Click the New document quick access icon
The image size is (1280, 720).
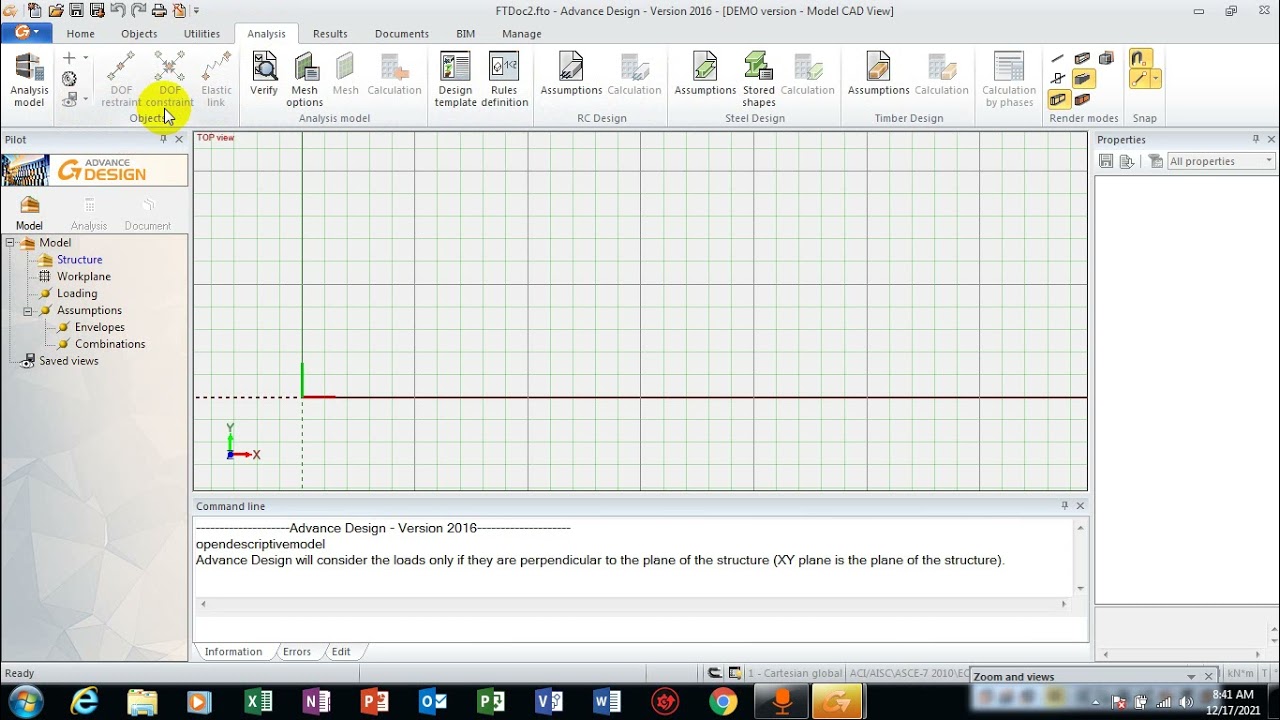[x=35, y=11]
